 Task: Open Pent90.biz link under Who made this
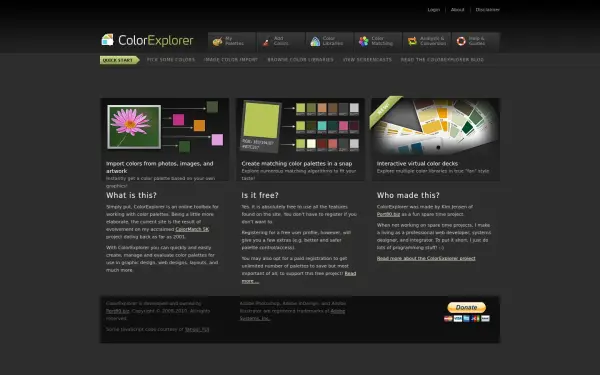click(388, 214)
